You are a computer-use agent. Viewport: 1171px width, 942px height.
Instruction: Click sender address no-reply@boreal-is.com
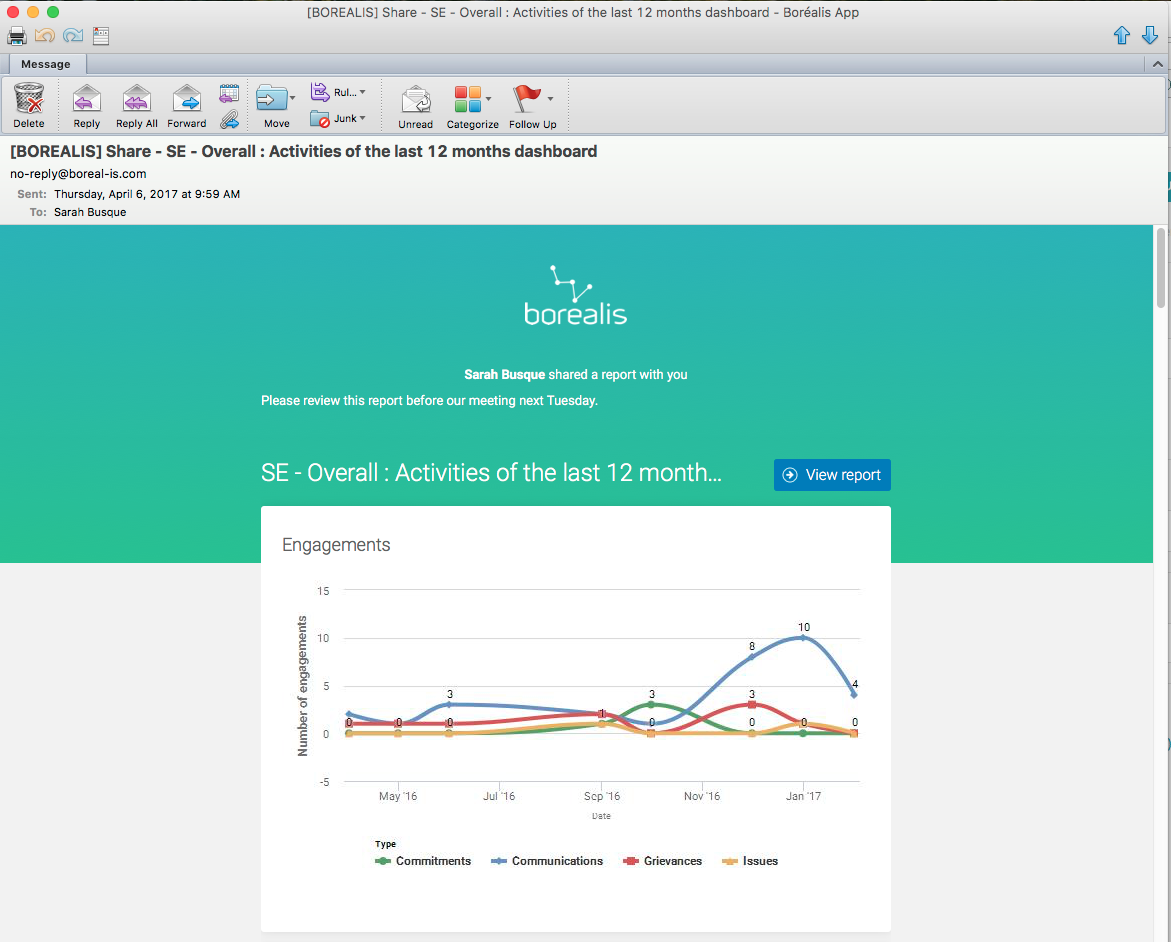click(78, 173)
